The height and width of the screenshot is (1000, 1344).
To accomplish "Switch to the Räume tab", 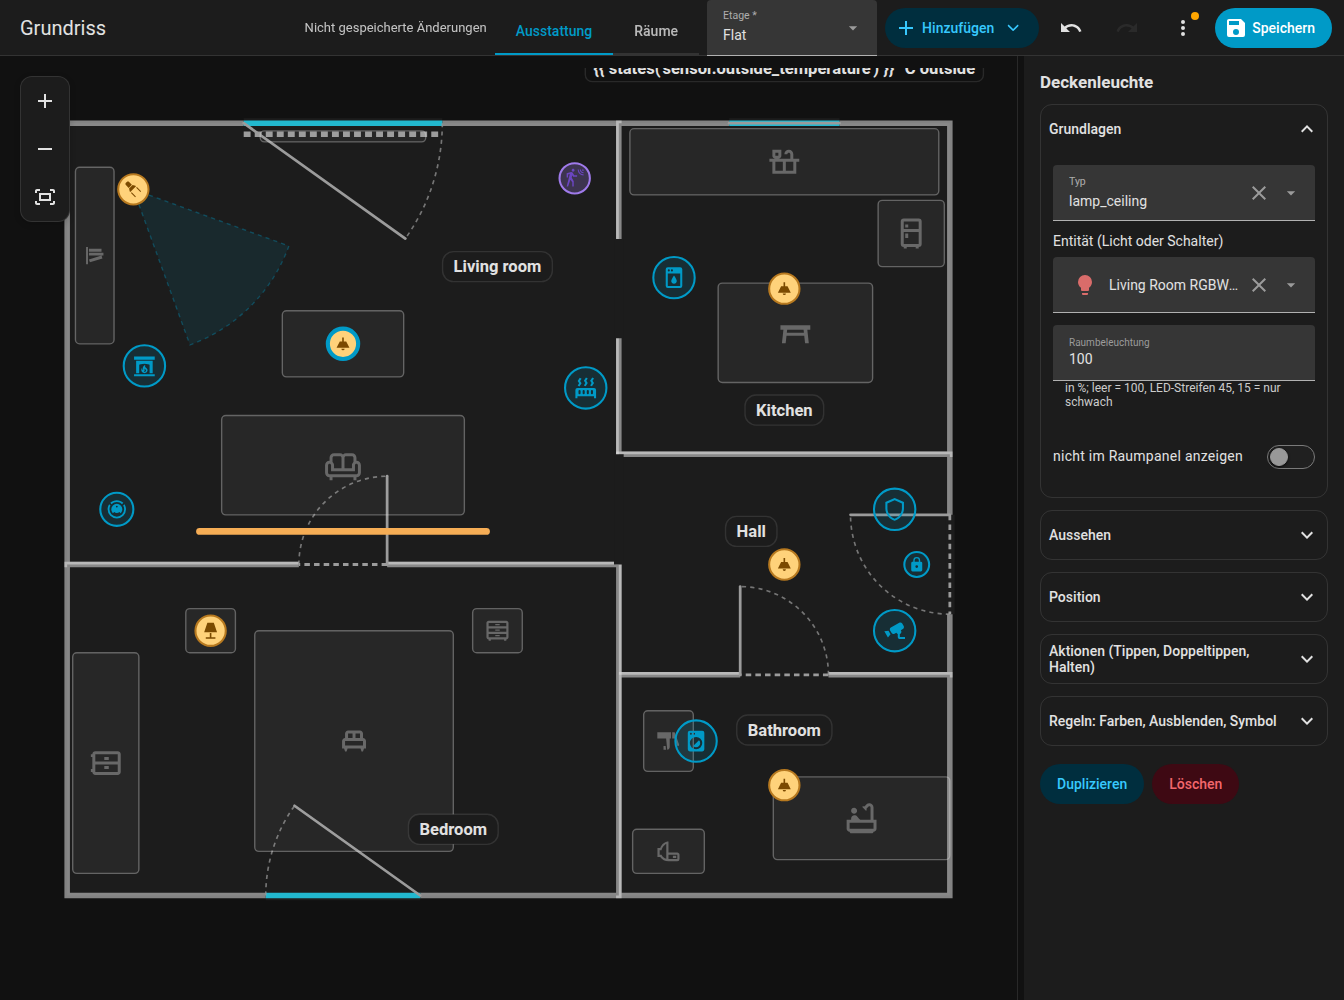I will pos(656,31).
